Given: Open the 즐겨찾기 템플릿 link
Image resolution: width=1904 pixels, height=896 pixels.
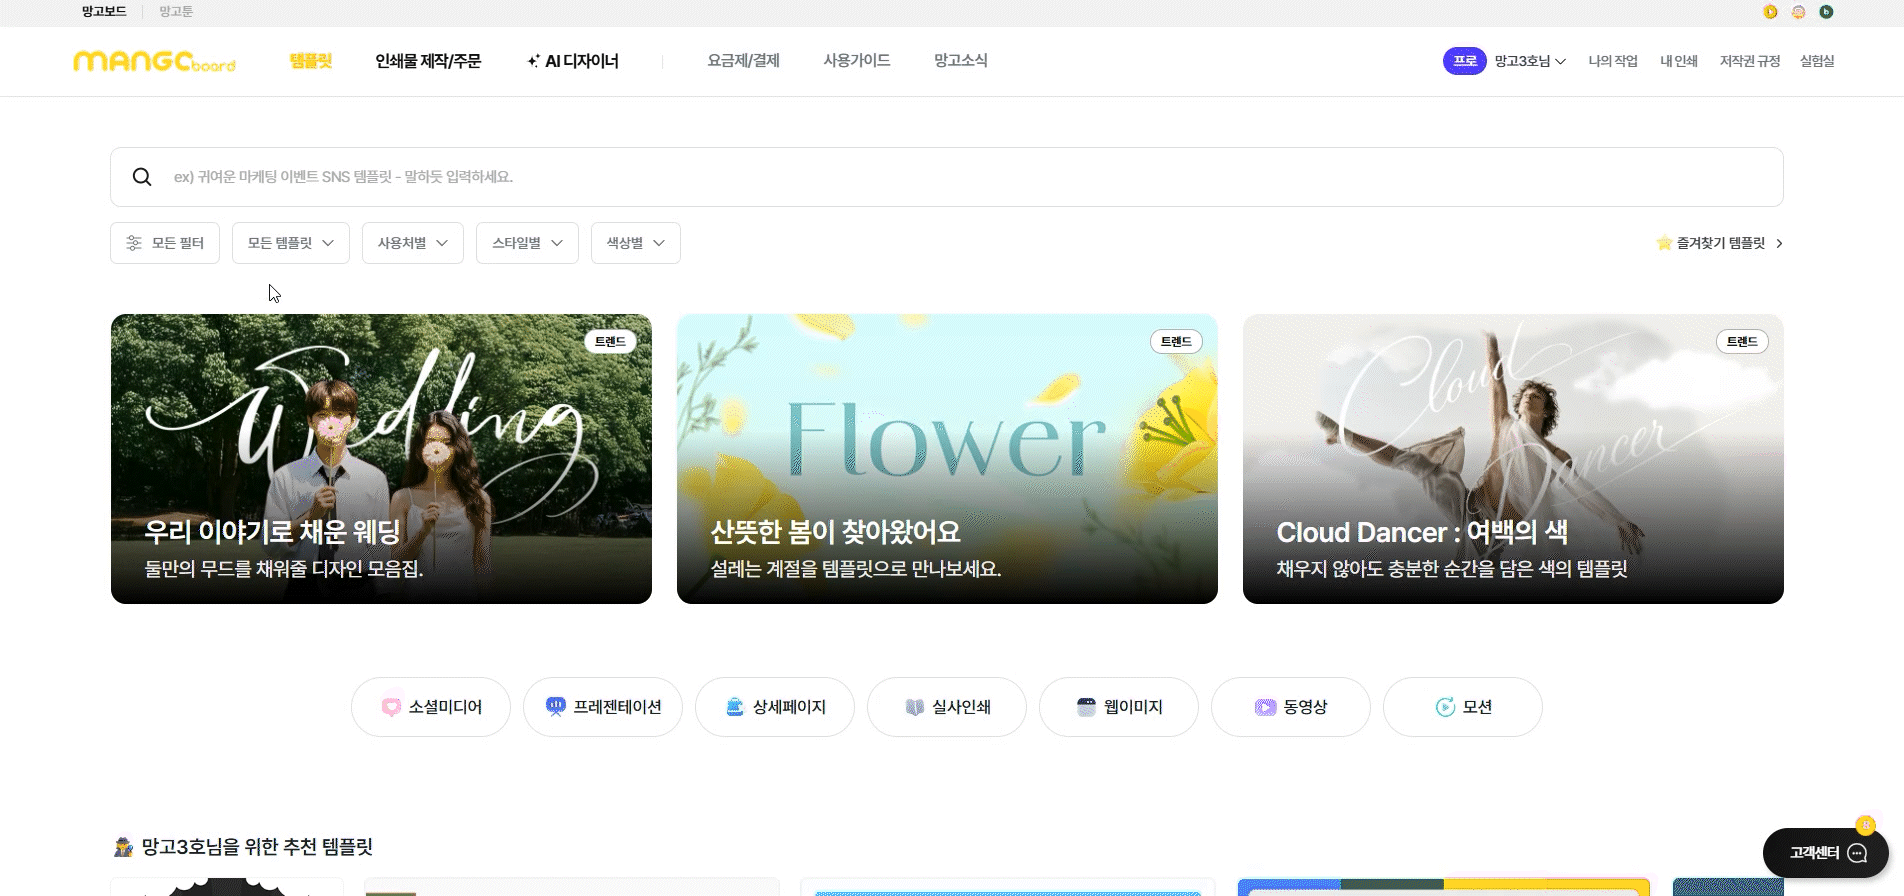Looking at the screenshot, I should tap(1720, 243).
